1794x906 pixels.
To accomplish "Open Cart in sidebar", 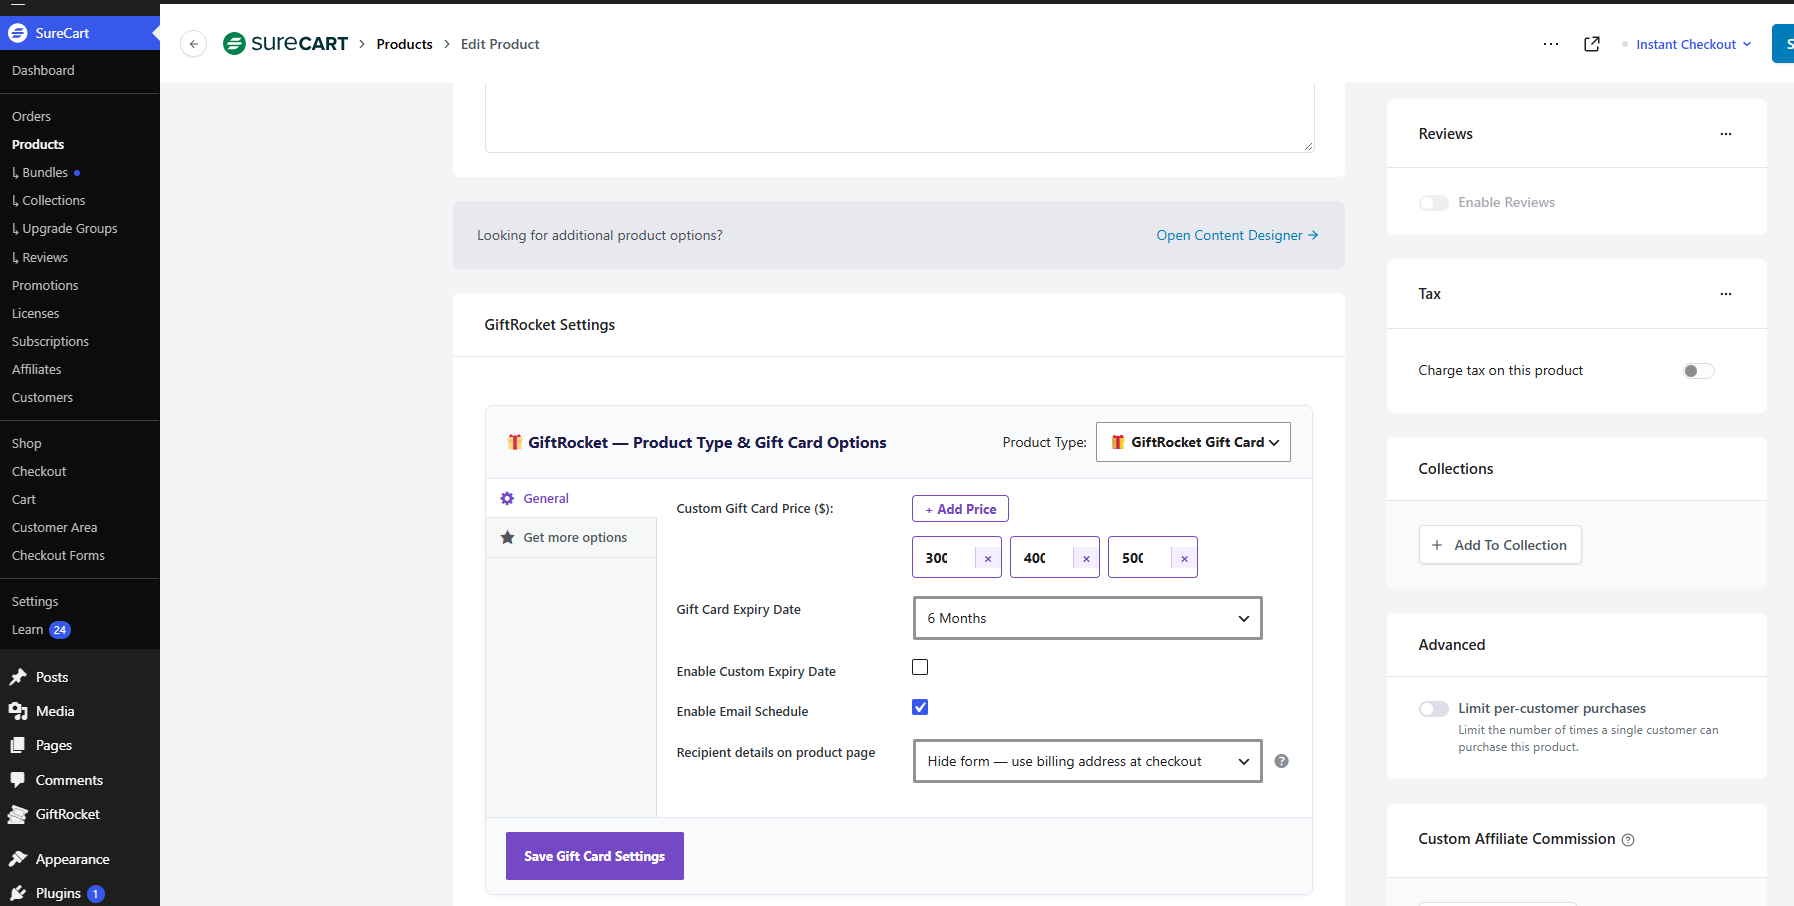I will (x=24, y=500).
